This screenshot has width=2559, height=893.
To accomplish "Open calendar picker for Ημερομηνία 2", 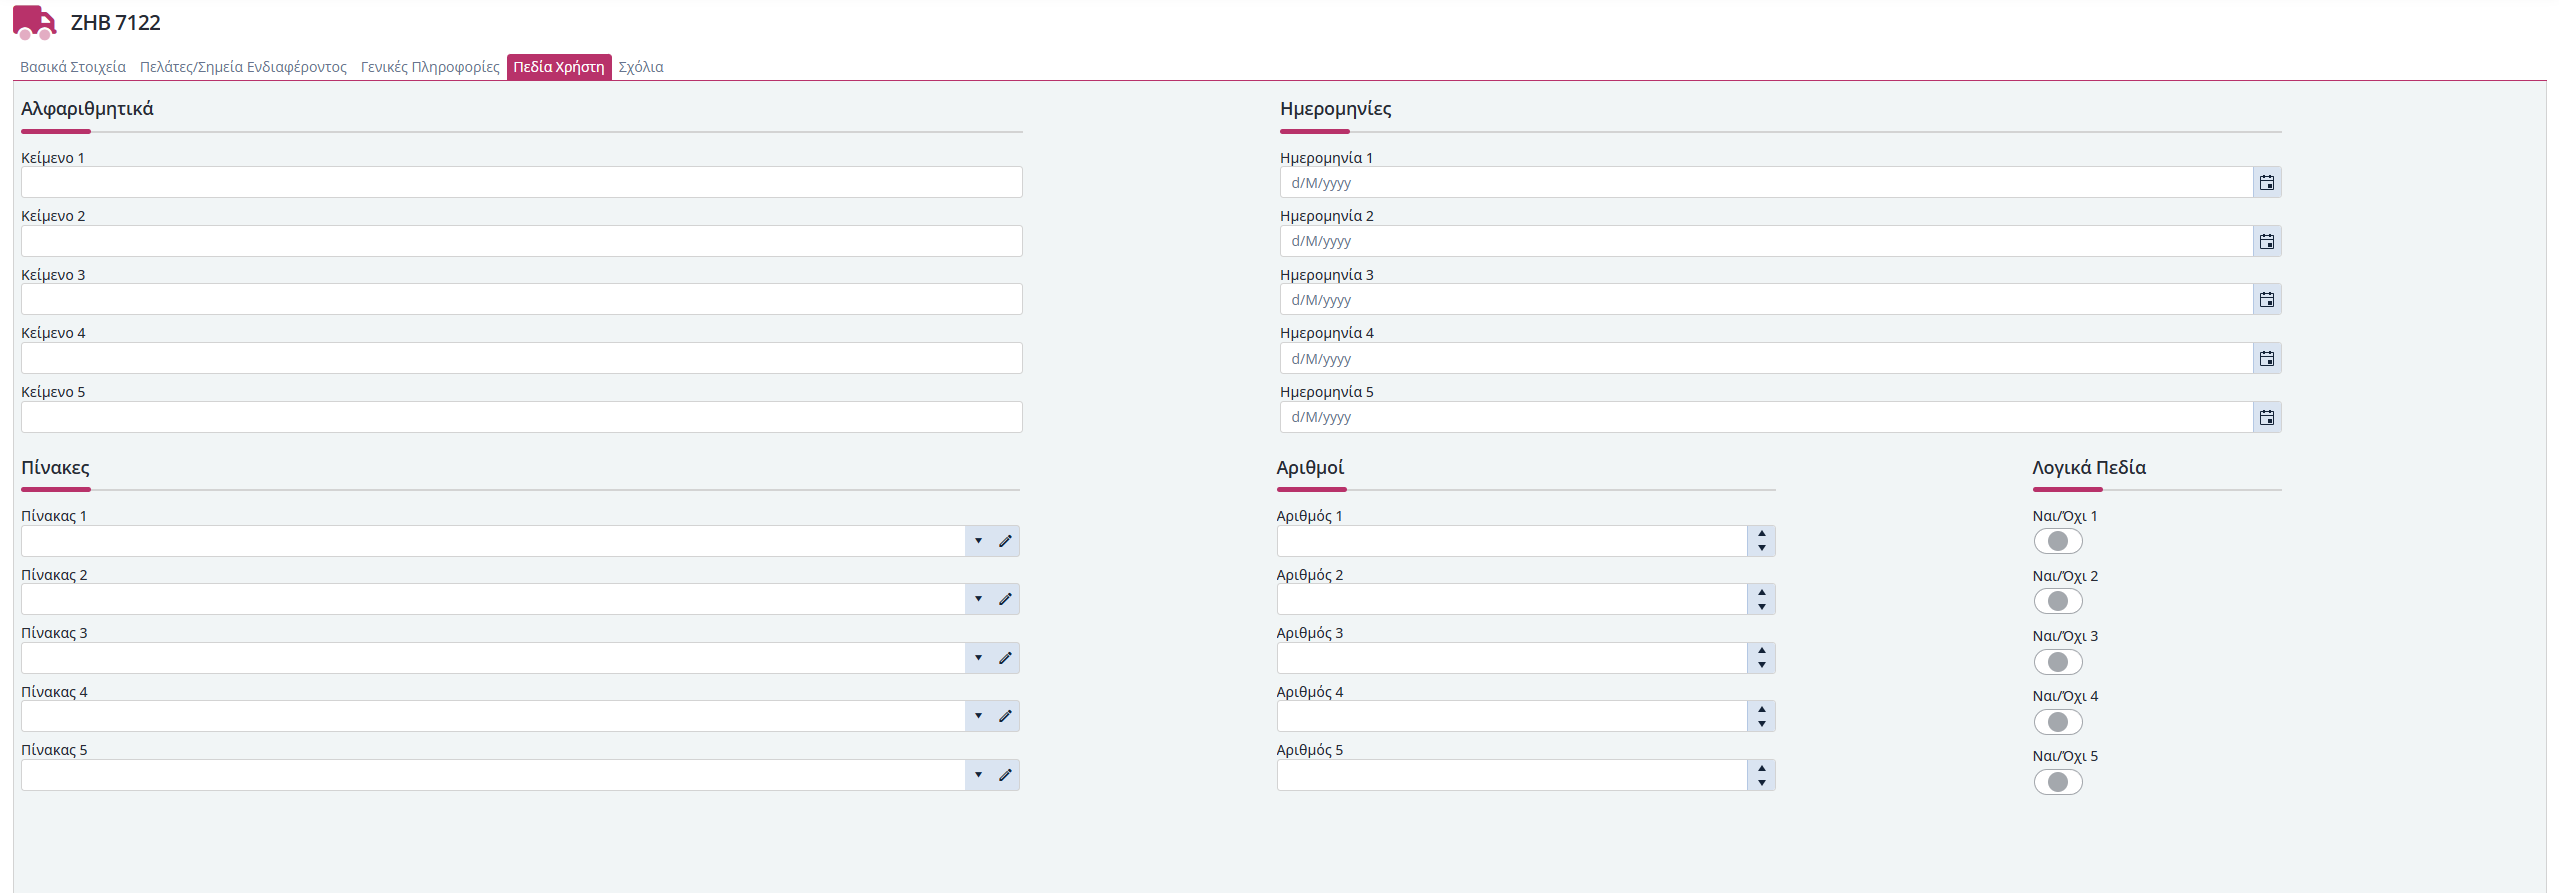I will coord(2267,241).
